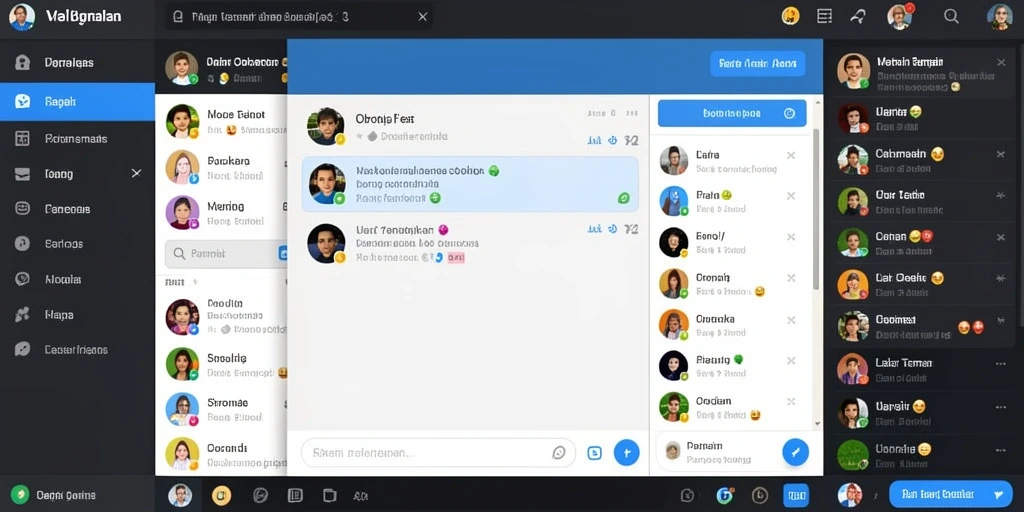Select the highlighted Ragah sidebar item
Image resolution: width=1024 pixels, height=512 pixels.
click(77, 102)
